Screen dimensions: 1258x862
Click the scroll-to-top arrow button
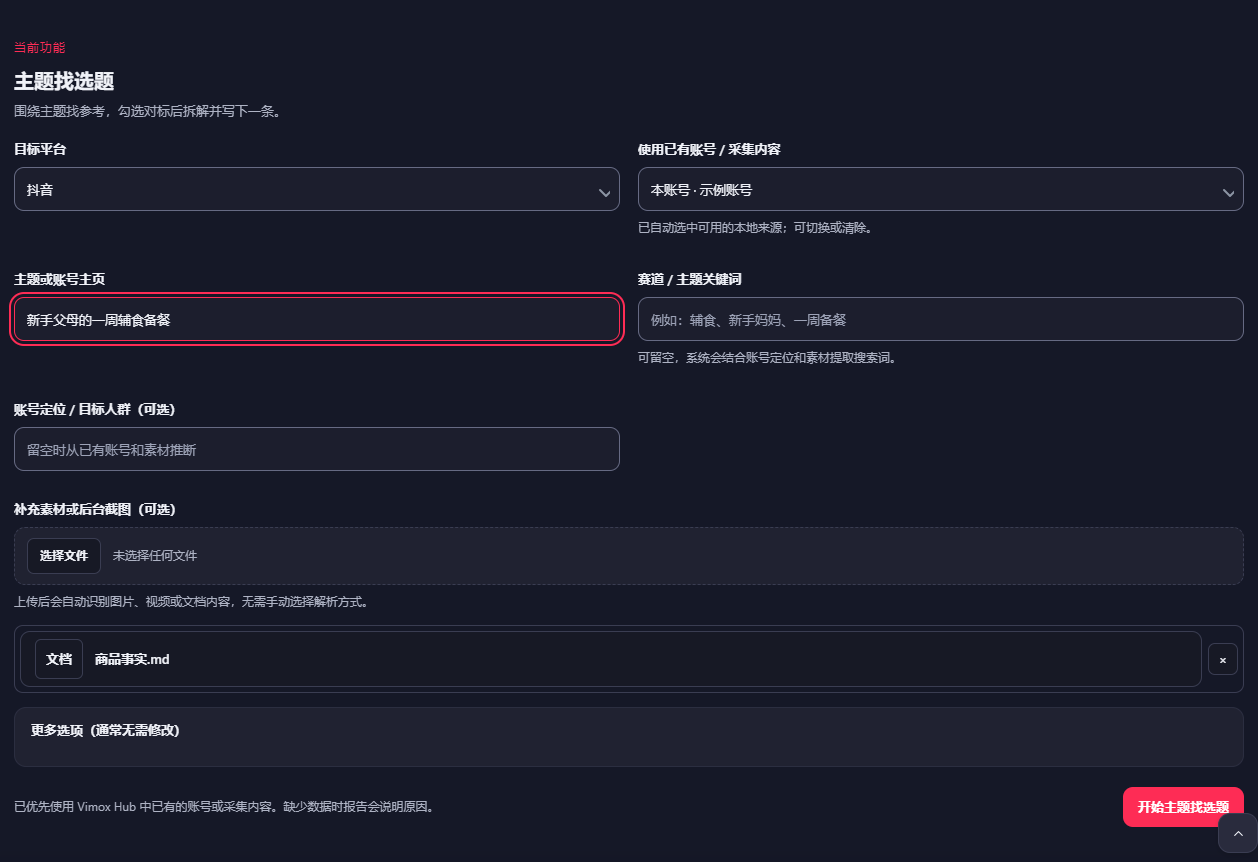click(1238, 833)
